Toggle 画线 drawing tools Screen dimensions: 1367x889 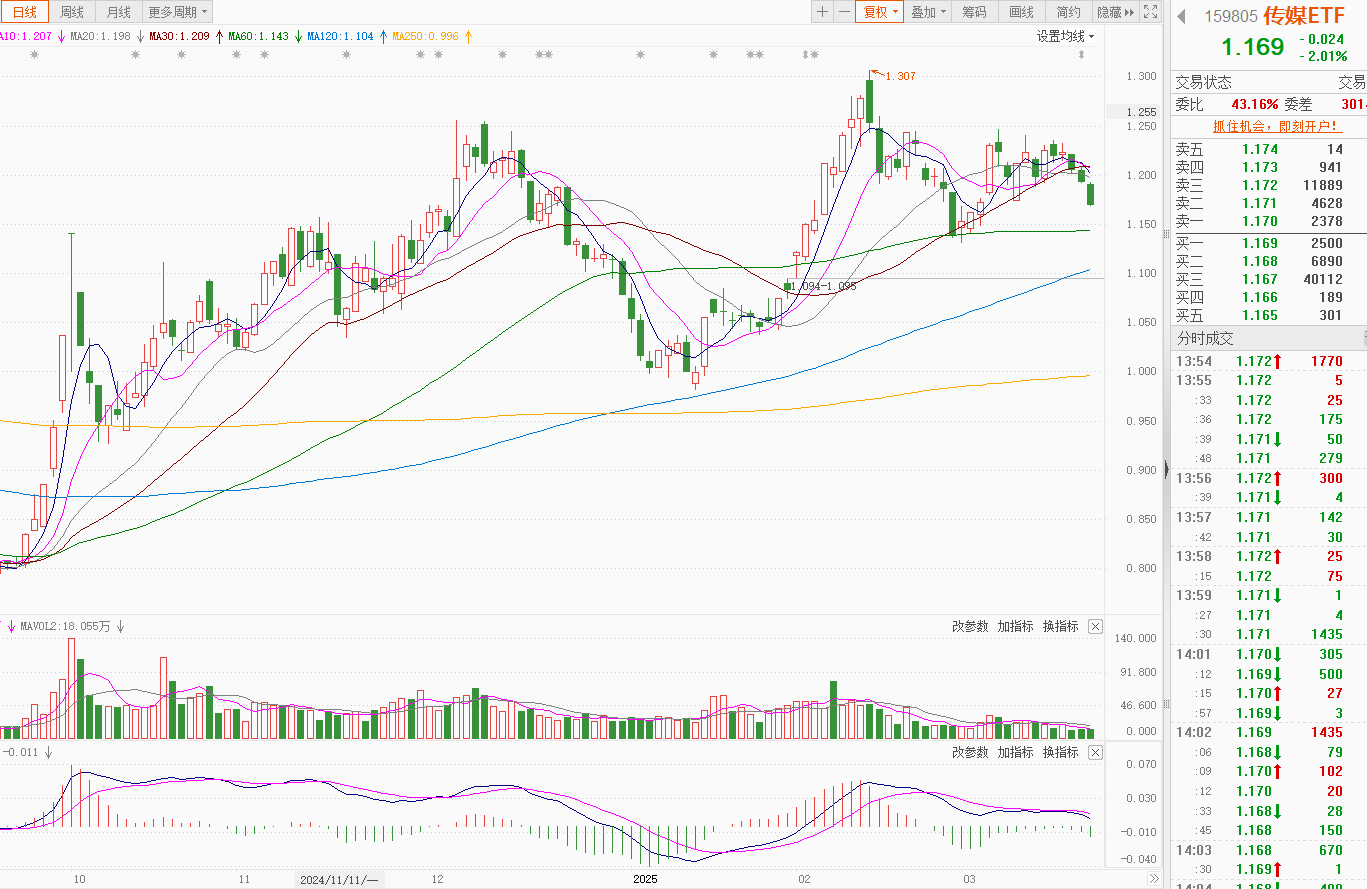pos(1021,12)
